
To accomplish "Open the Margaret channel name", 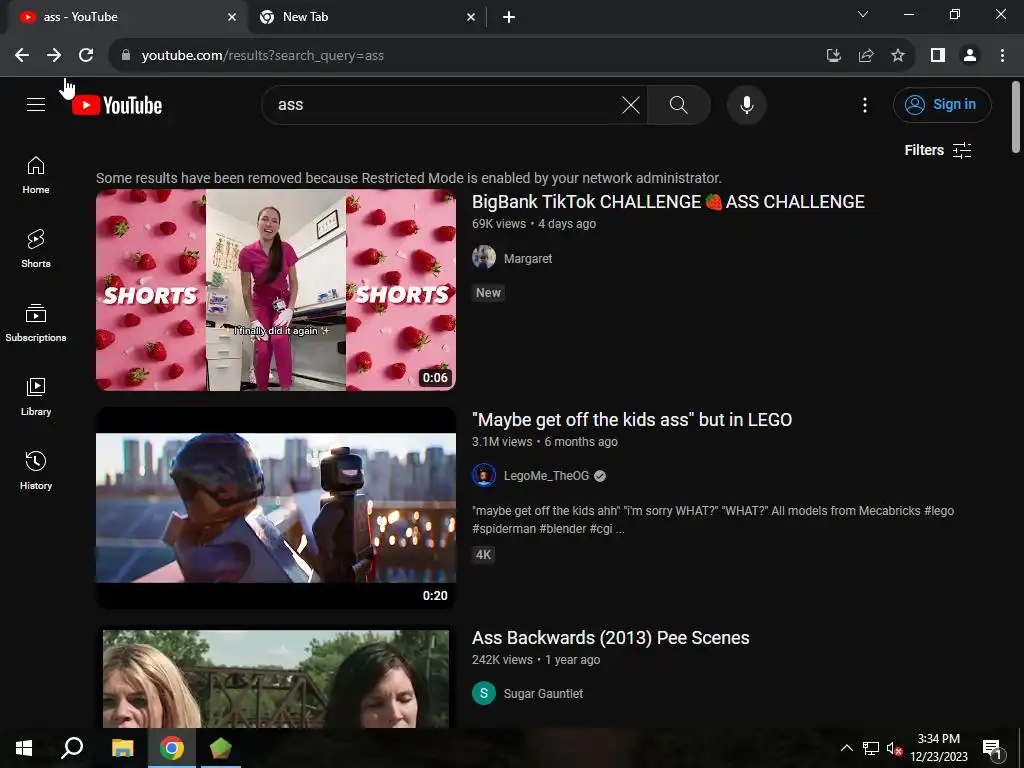I will pyautogui.click(x=528, y=259).
